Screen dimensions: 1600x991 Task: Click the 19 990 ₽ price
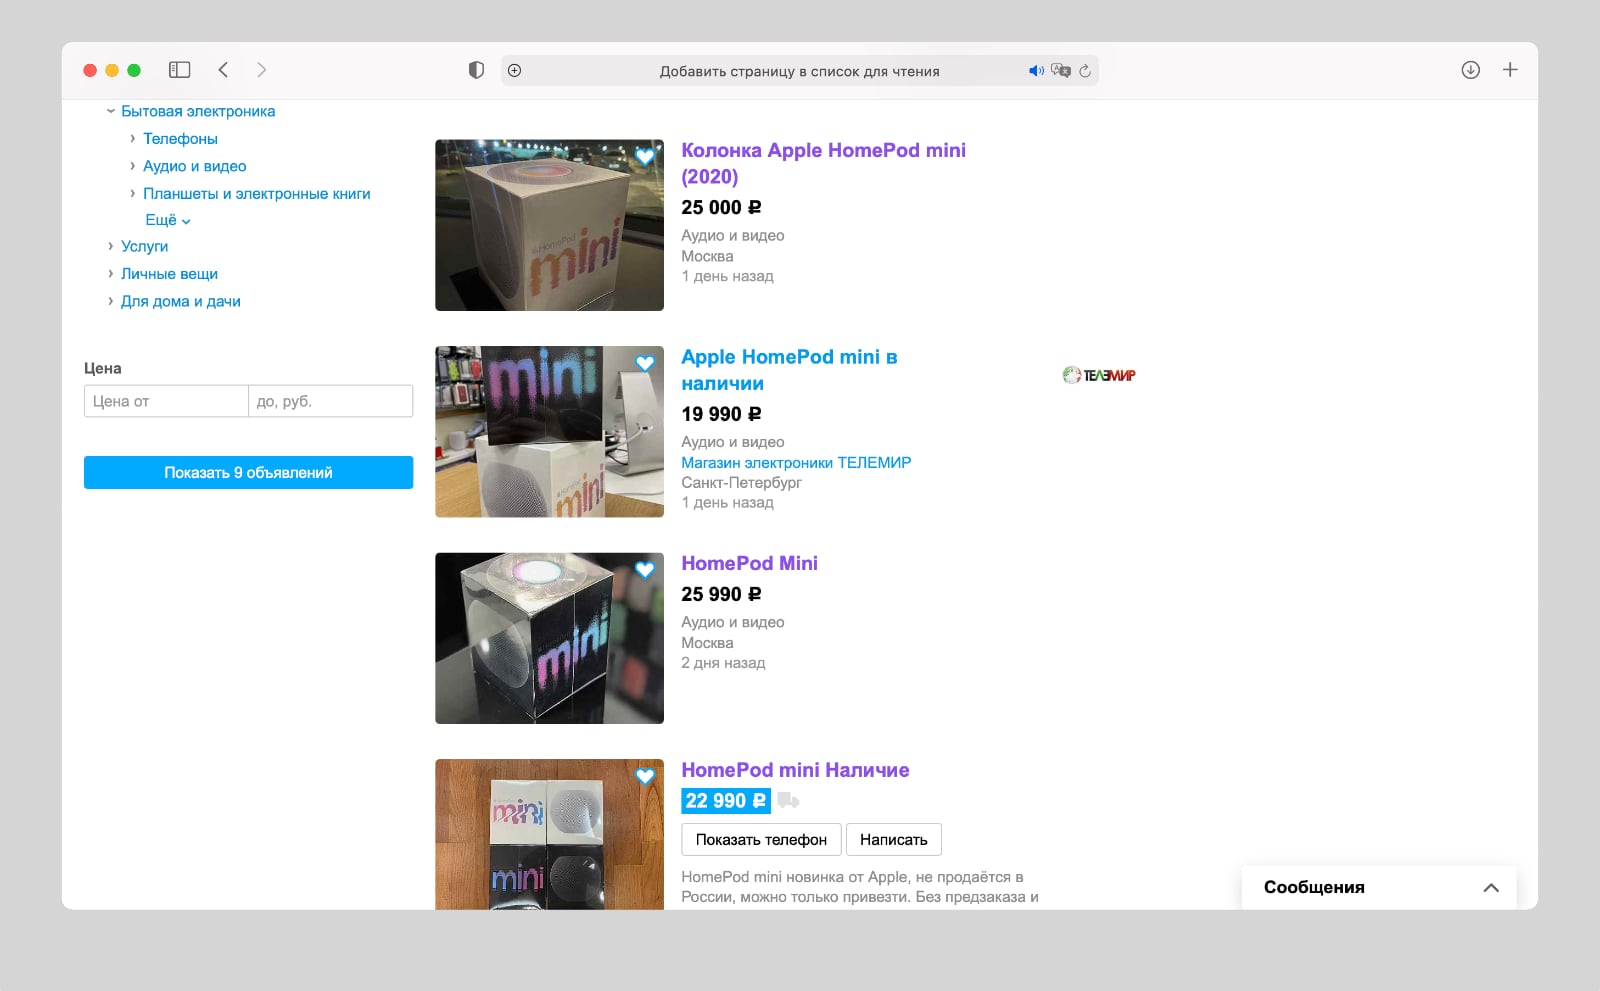click(721, 414)
